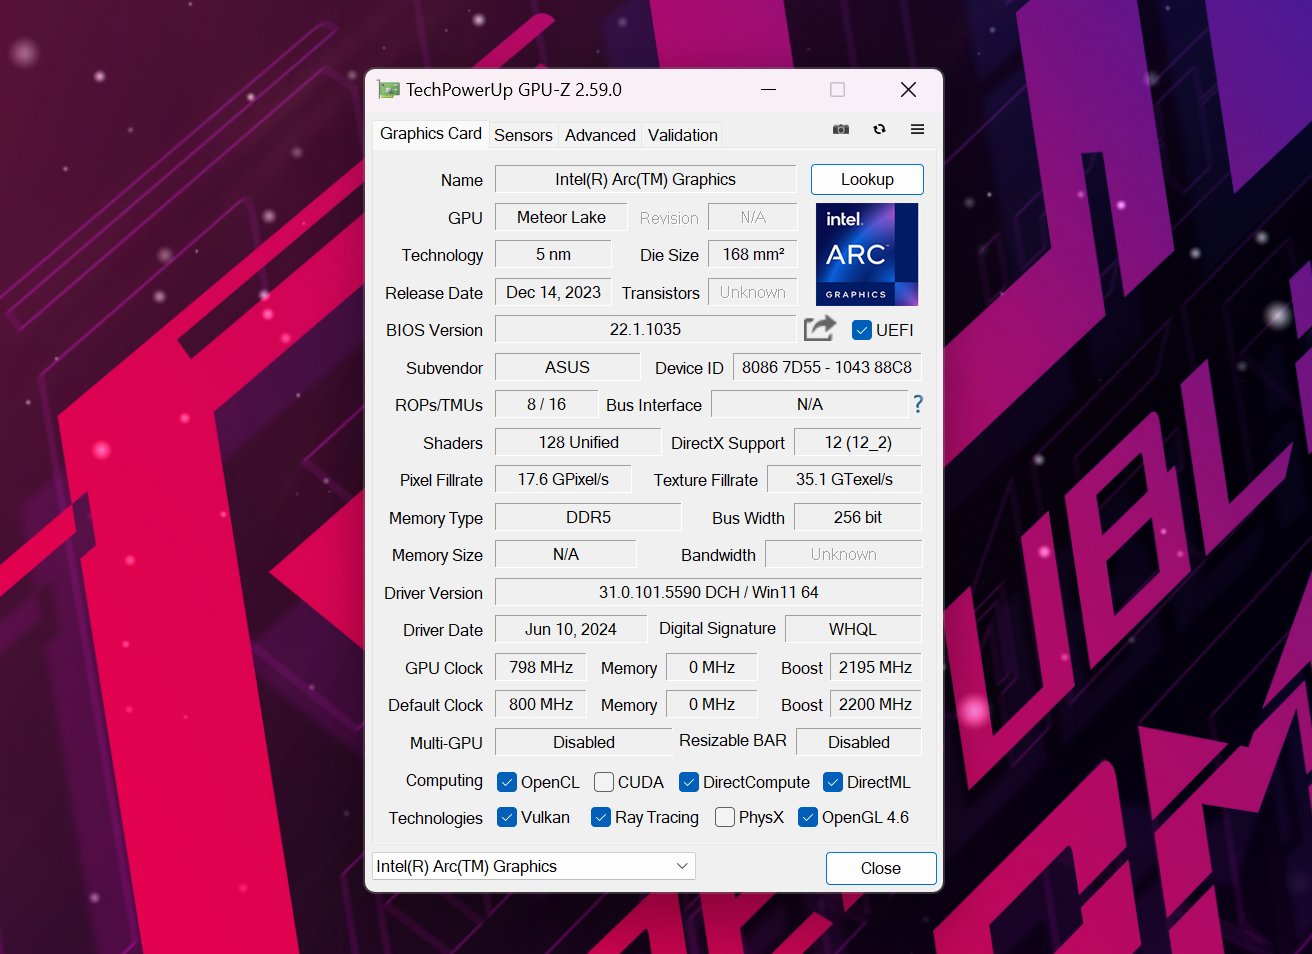Enable the PhysX checkbox
Image resolution: width=1312 pixels, height=954 pixels.
click(725, 817)
